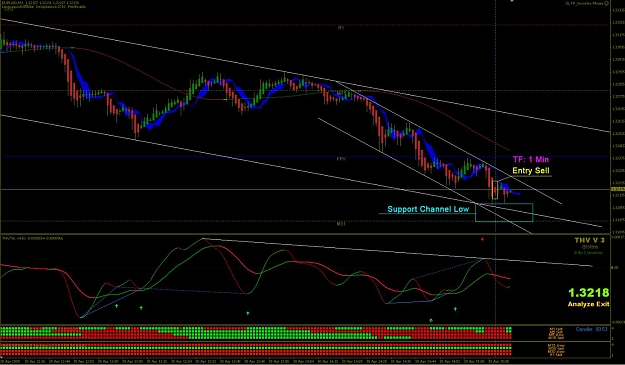The width and height of the screenshot is (625, 365).
Task: Click the R1 pivot level label
Action: 341,27
